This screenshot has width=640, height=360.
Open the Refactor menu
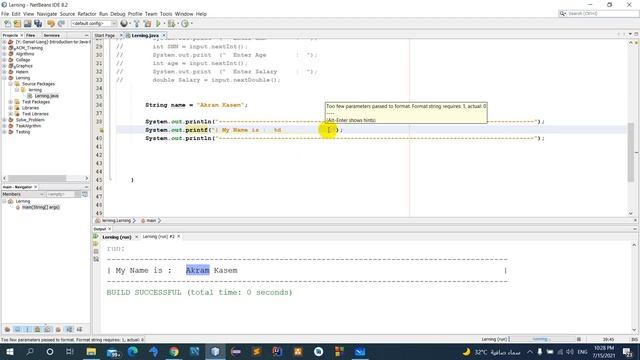point(87,14)
